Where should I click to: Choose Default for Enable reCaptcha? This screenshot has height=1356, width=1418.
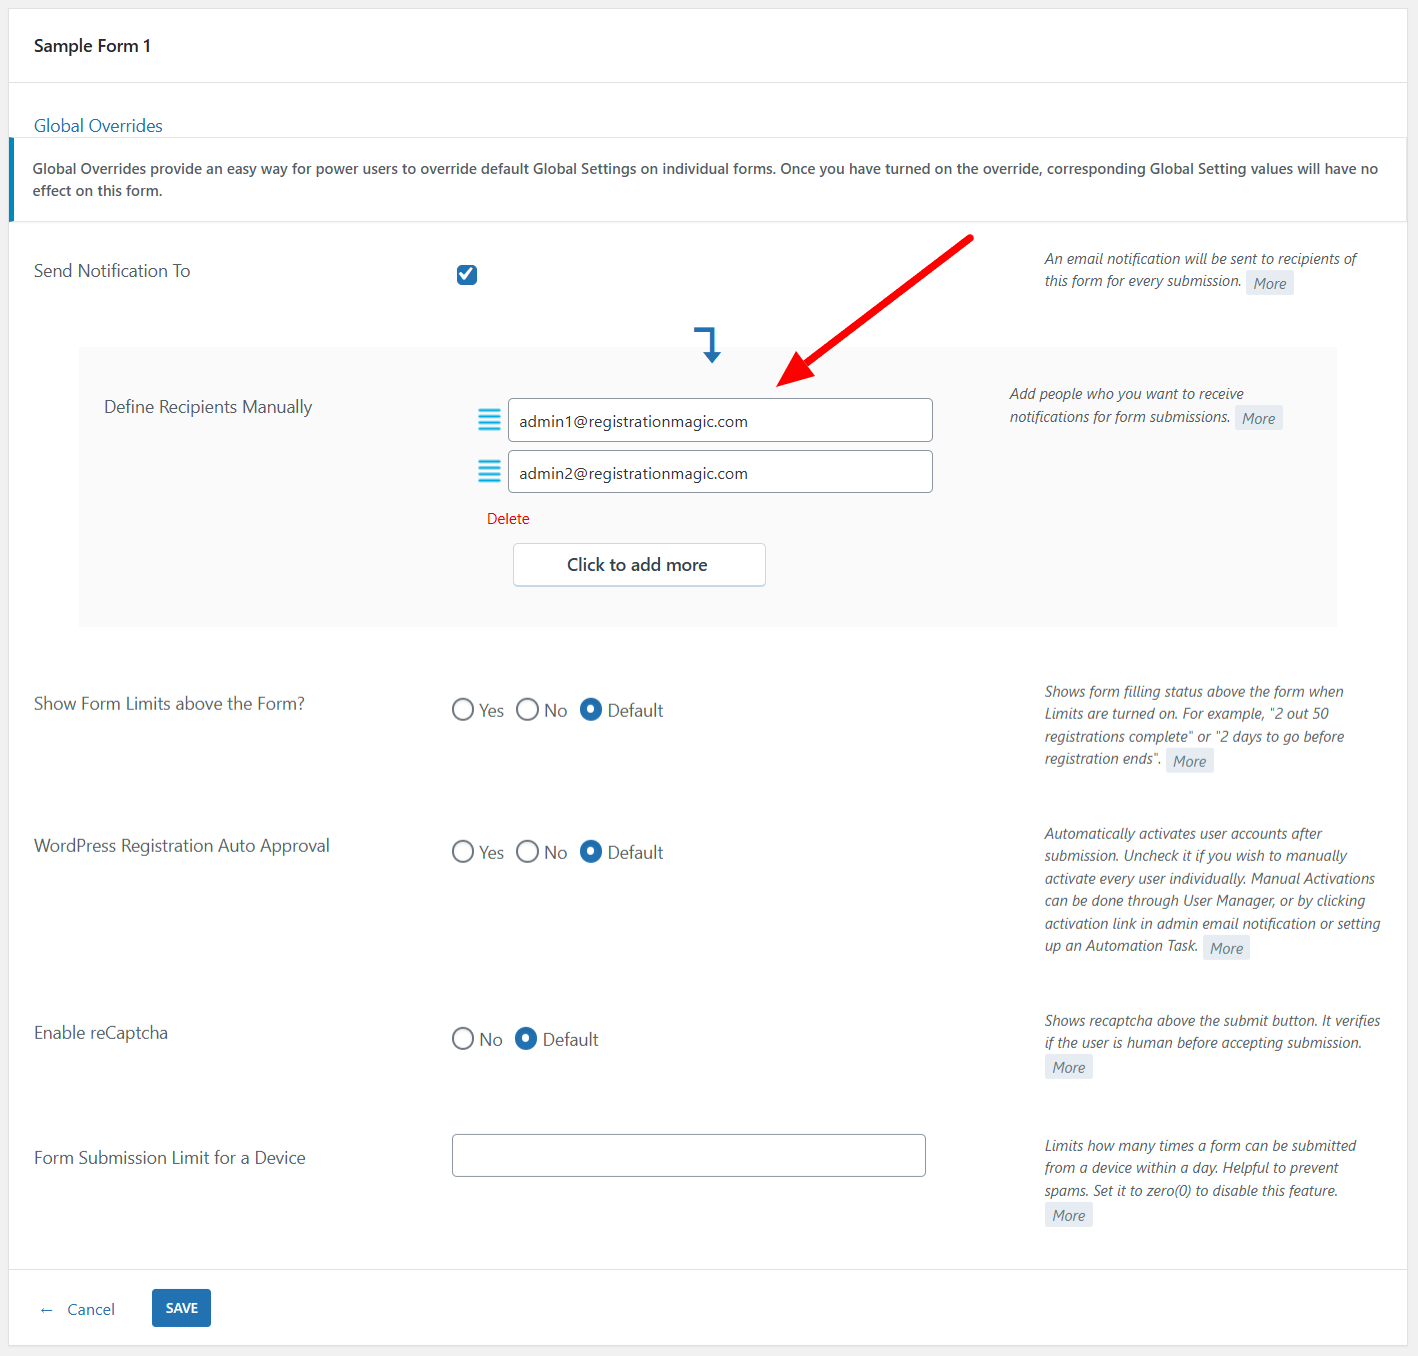(526, 1039)
